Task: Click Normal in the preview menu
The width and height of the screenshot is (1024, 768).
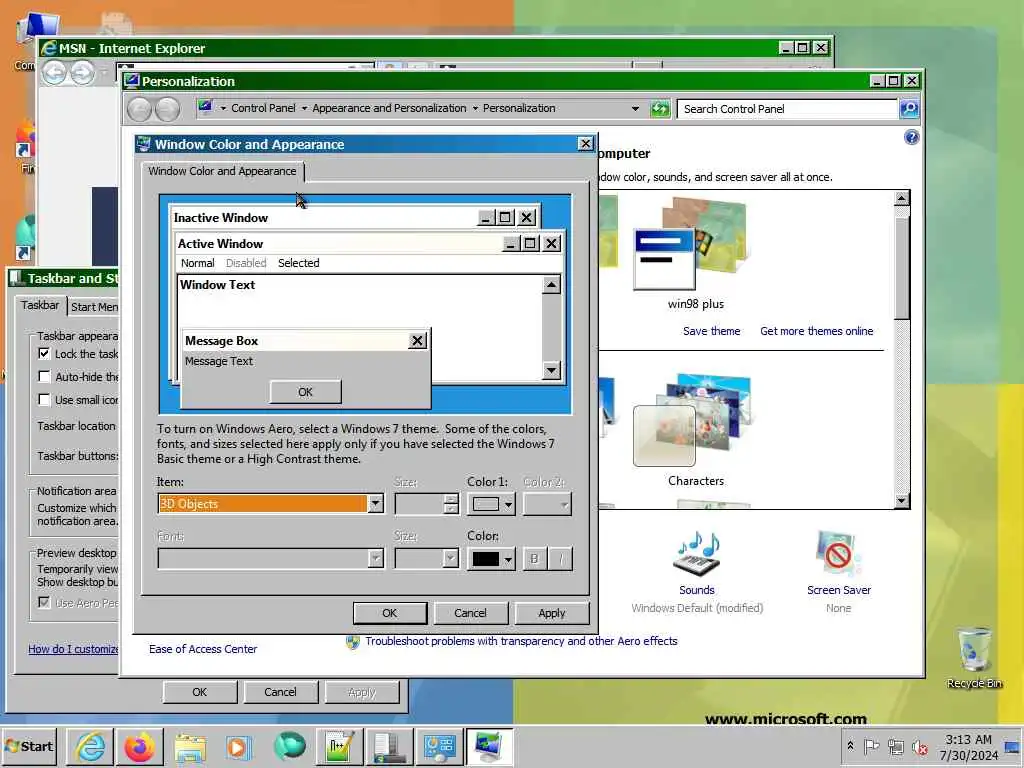Action: click(197, 263)
